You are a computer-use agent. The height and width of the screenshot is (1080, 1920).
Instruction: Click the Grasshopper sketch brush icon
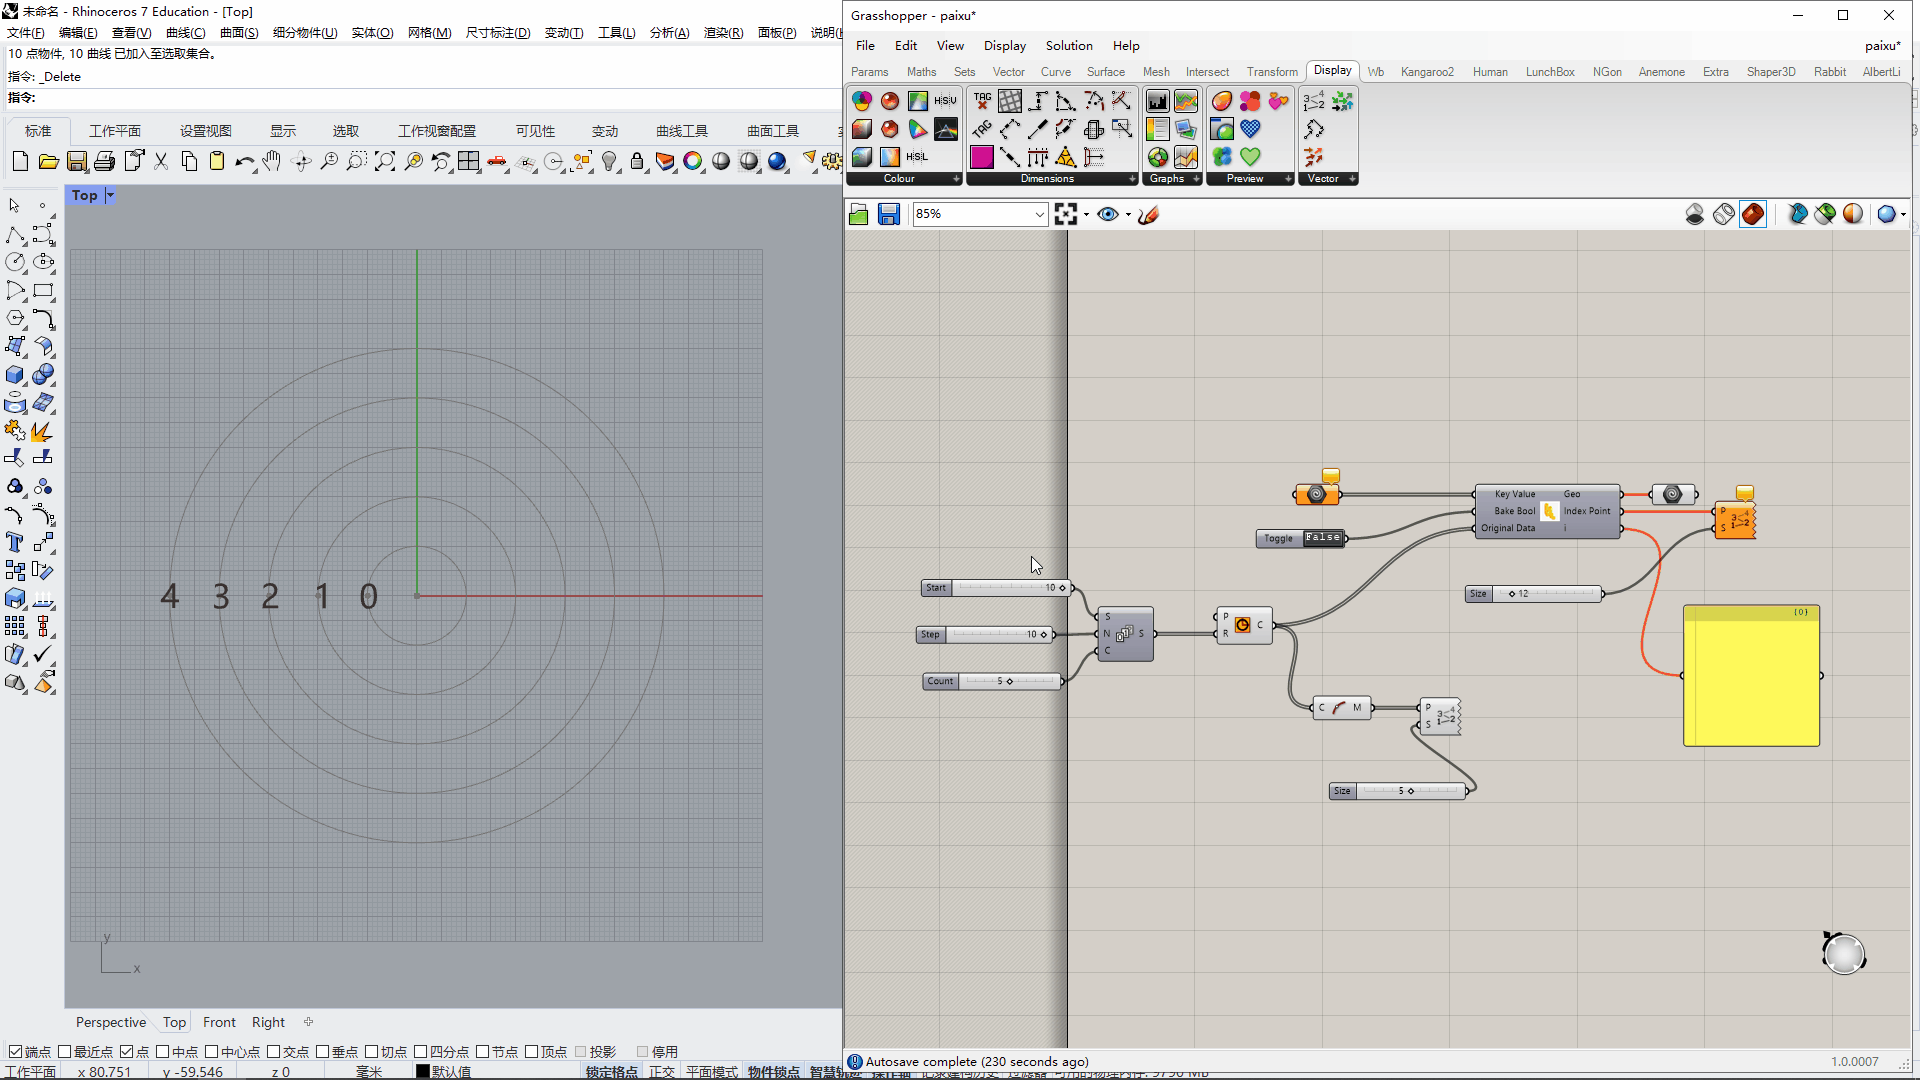tap(1149, 214)
